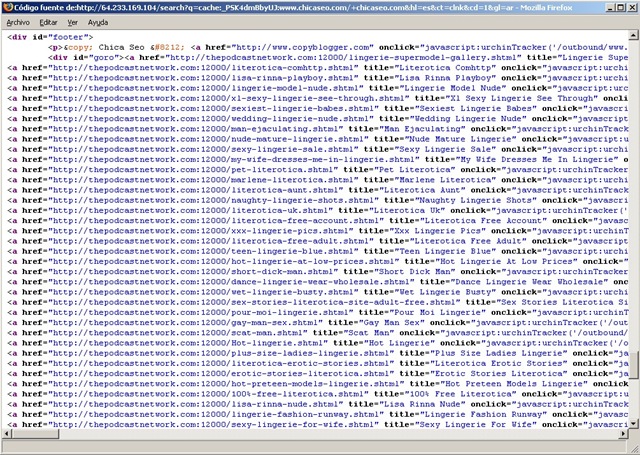Viewport: 640px width, 455px height.
Task: Open the Editar menu
Action: pos(48,23)
